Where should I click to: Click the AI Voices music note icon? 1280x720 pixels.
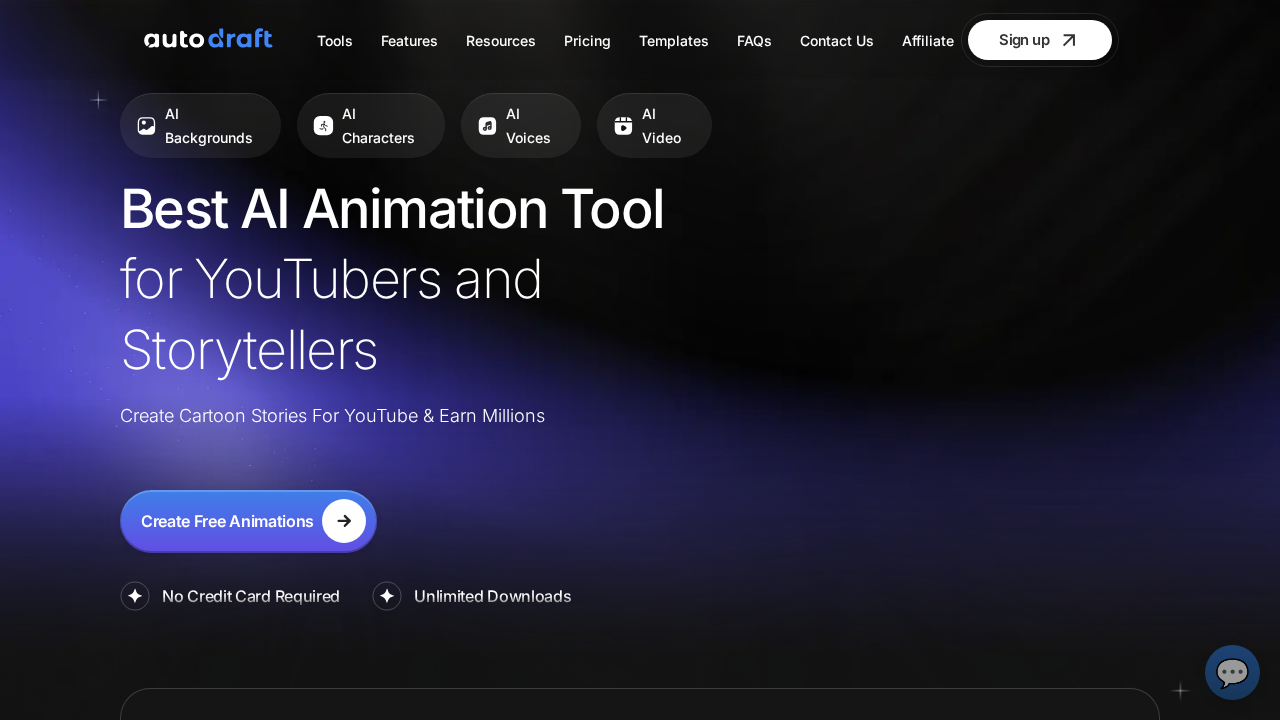coord(487,126)
